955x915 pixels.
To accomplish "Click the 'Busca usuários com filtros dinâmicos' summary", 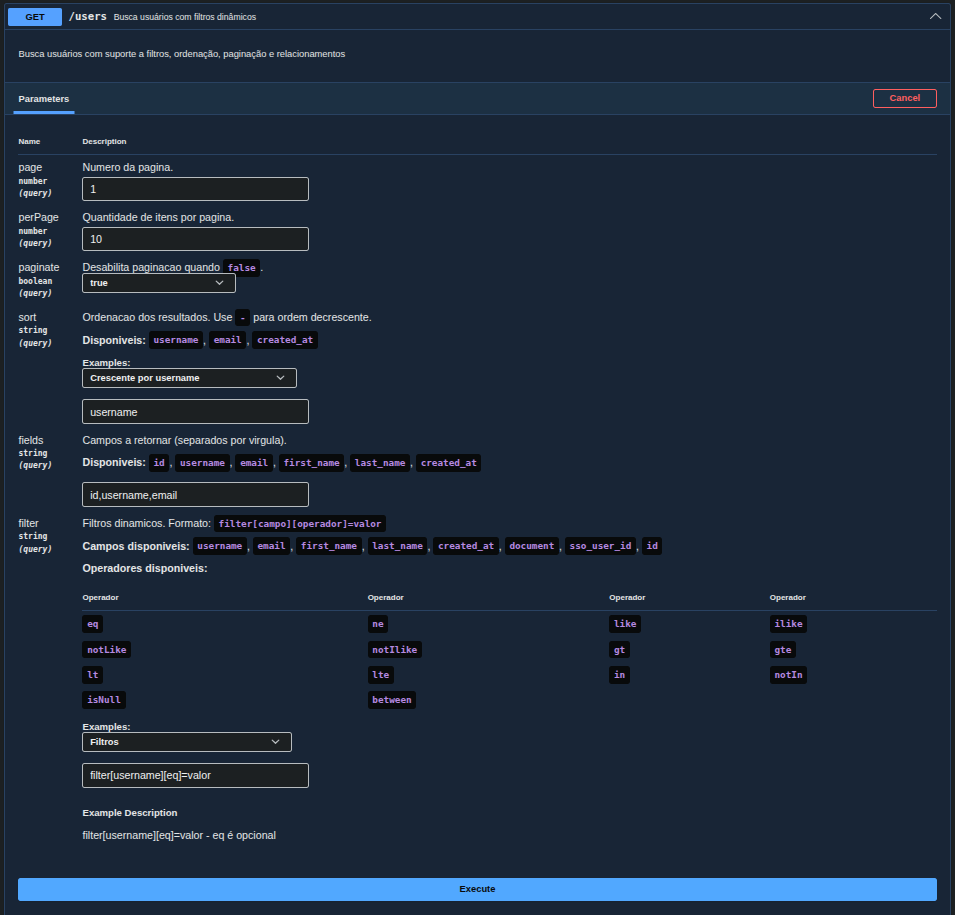I will point(185,17).
